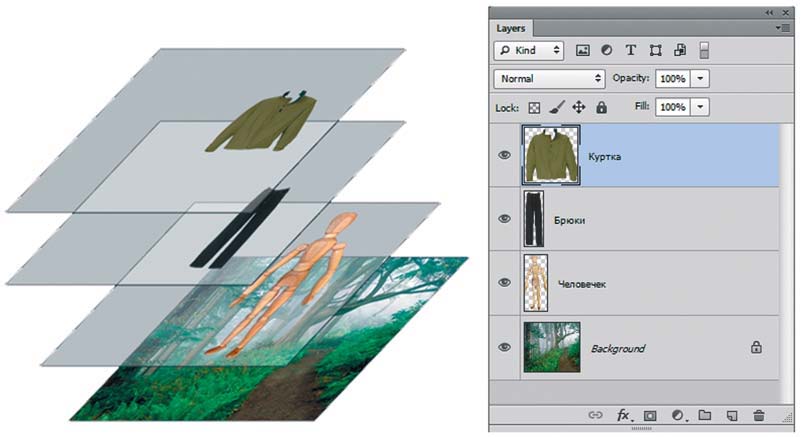
Task: Add a layer style via fx icon
Action: [624, 415]
